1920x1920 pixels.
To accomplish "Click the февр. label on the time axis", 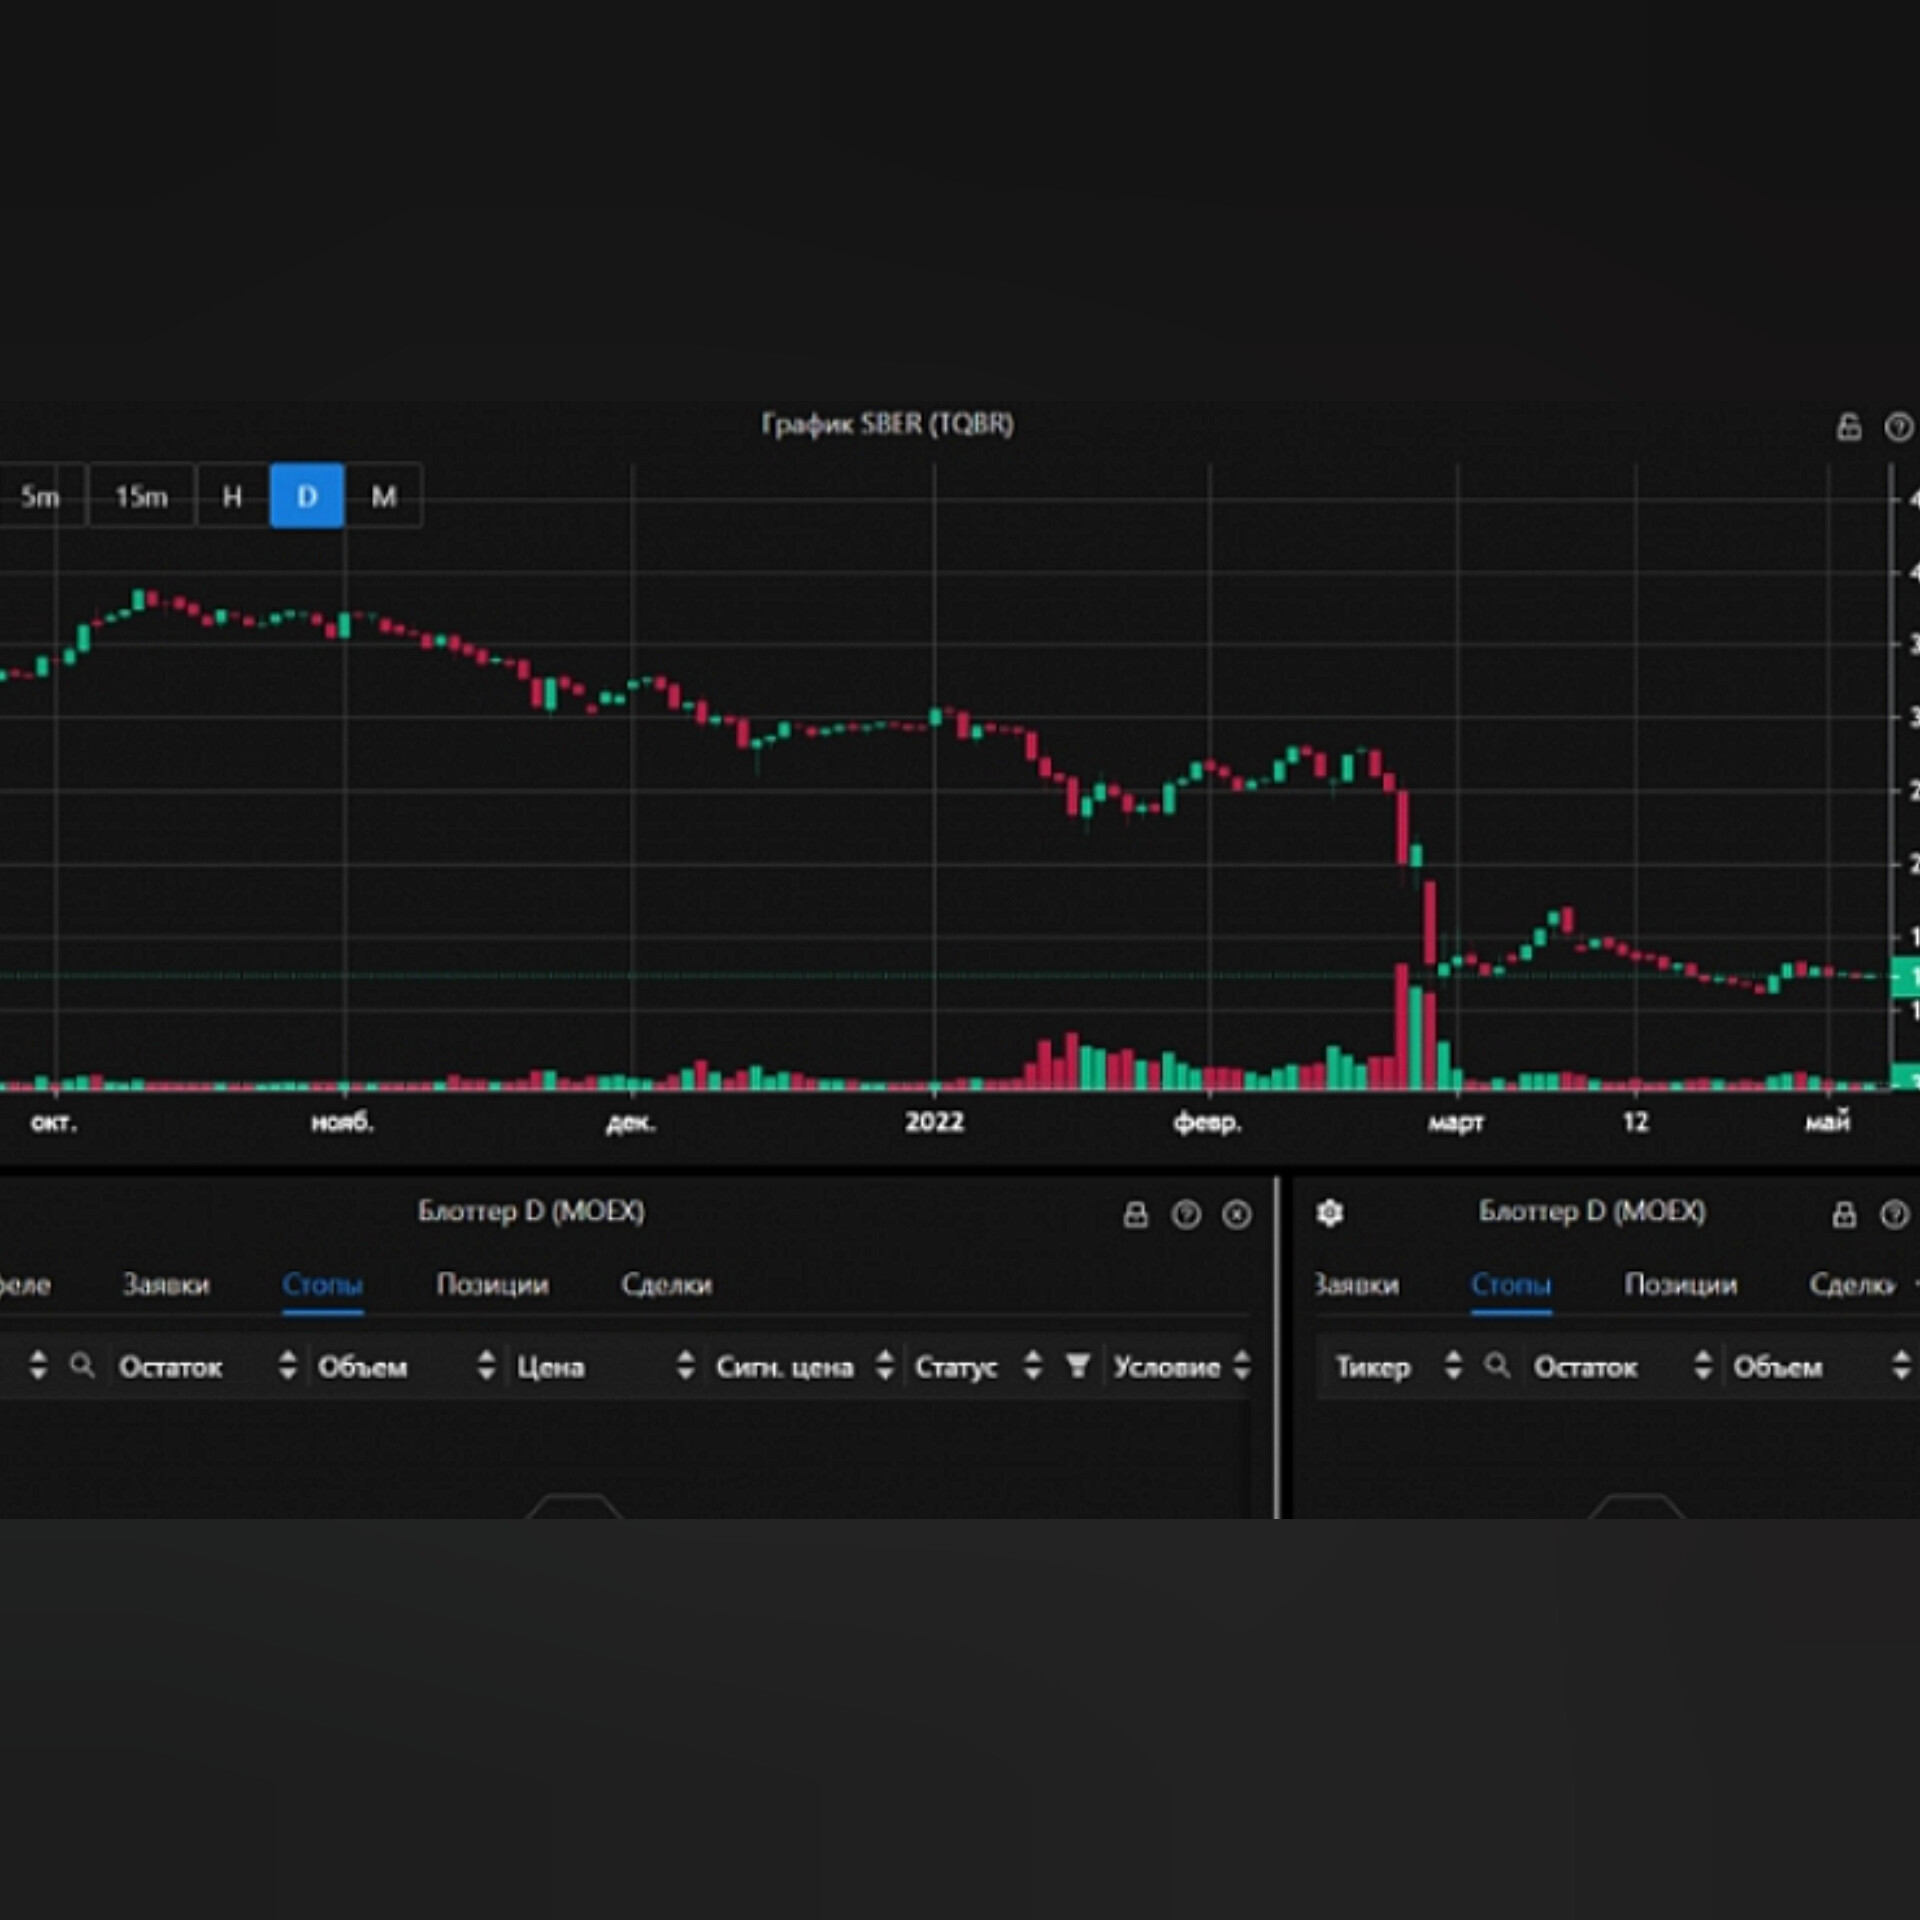I will pos(1207,1123).
